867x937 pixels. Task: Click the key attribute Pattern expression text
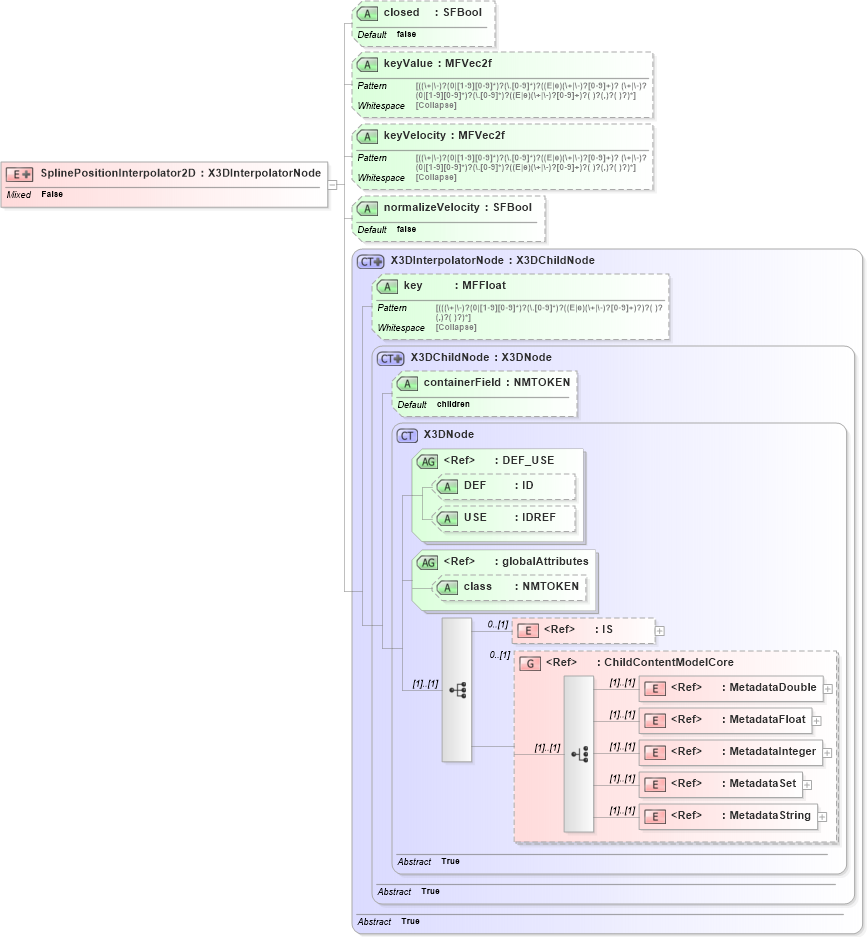[549, 313]
